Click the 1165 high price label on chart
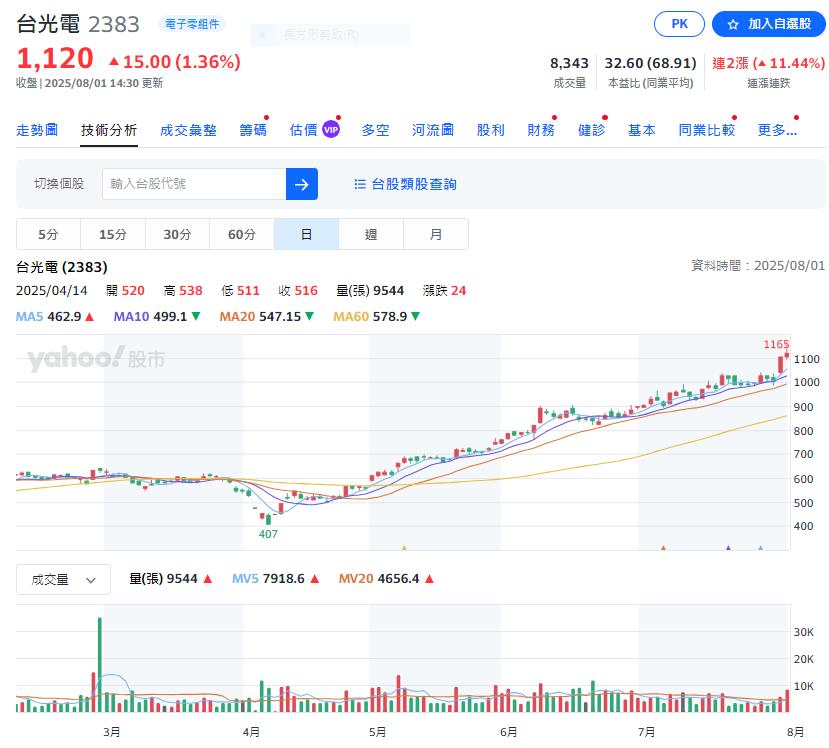The image size is (829, 748). 776,344
